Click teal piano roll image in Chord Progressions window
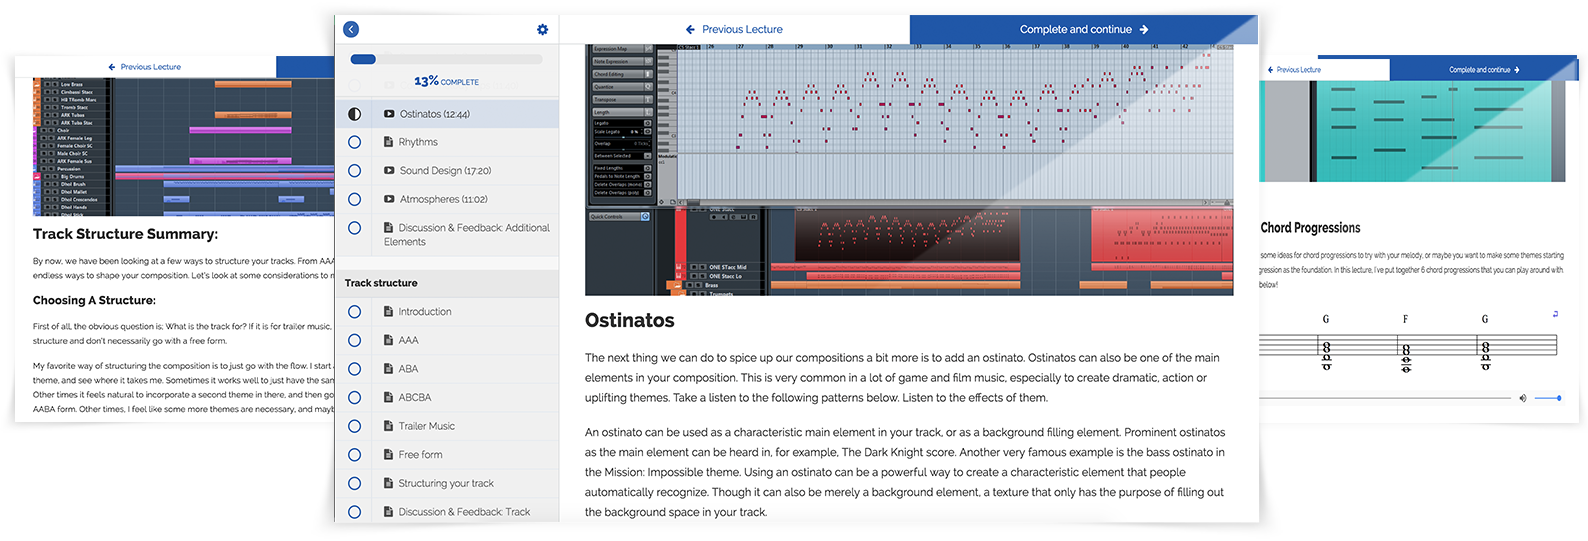 pyautogui.click(x=1412, y=131)
